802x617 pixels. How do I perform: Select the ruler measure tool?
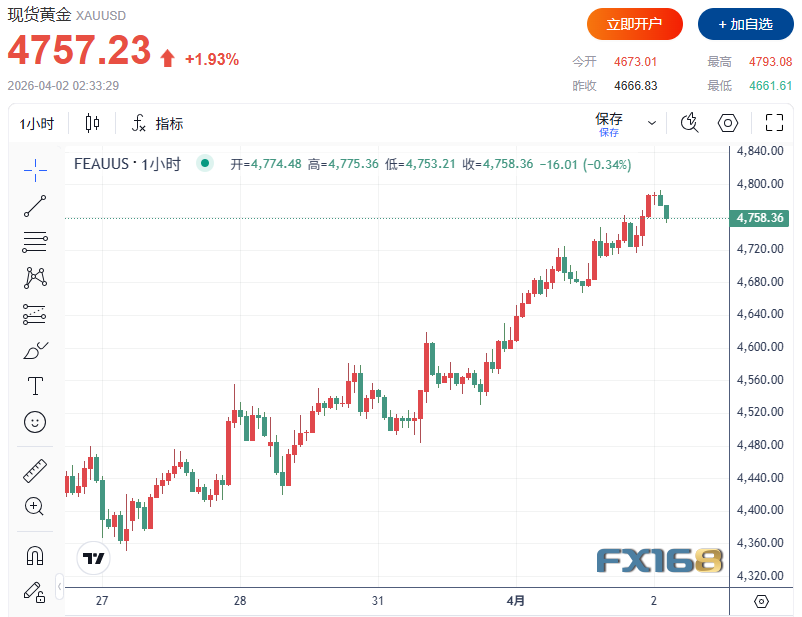tap(35, 471)
